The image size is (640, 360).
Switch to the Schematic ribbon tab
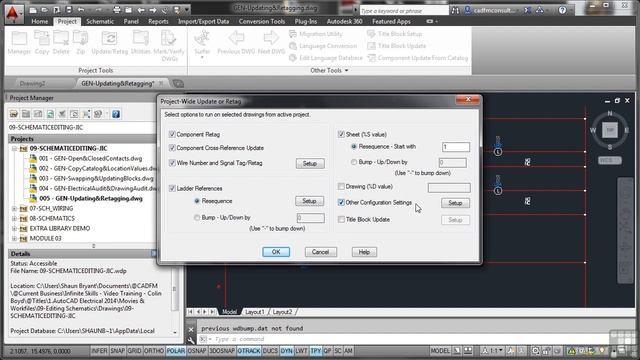[x=100, y=22]
